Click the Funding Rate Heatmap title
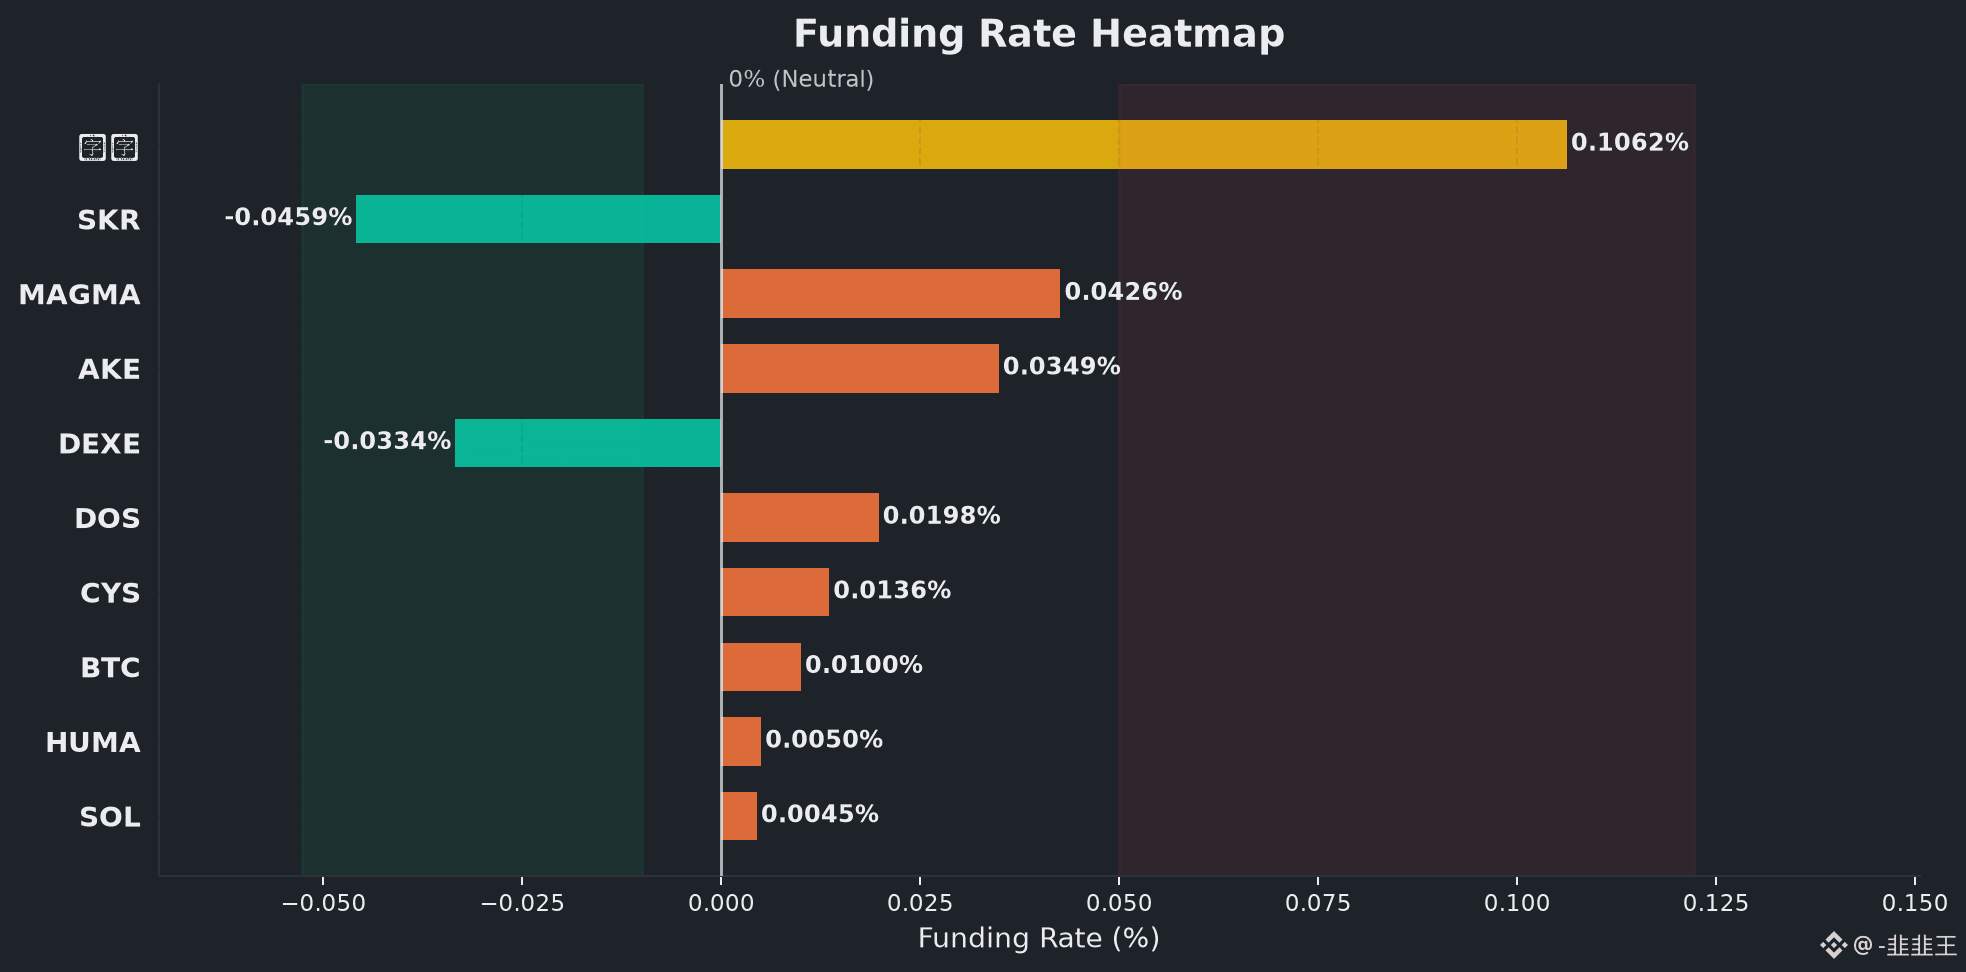 pyautogui.click(x=1039, y=34)
